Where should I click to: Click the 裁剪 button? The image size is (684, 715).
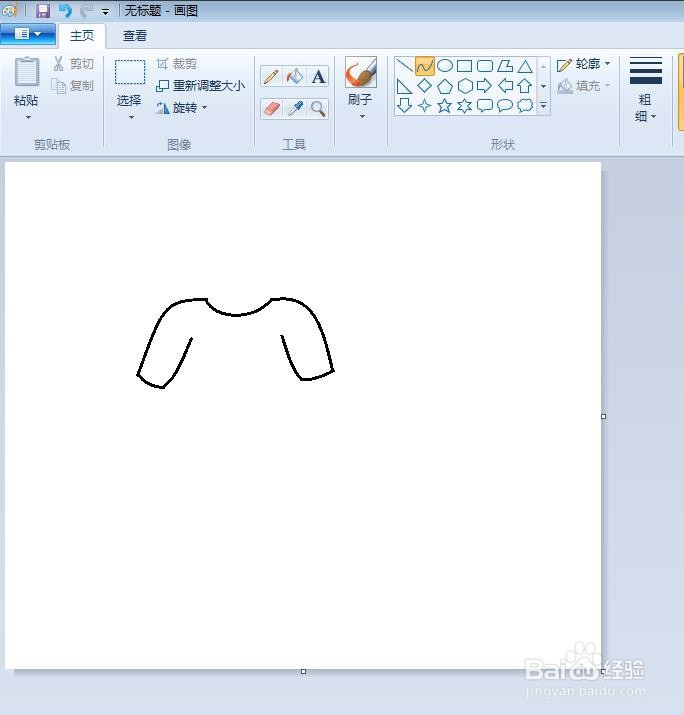point(176,63)
